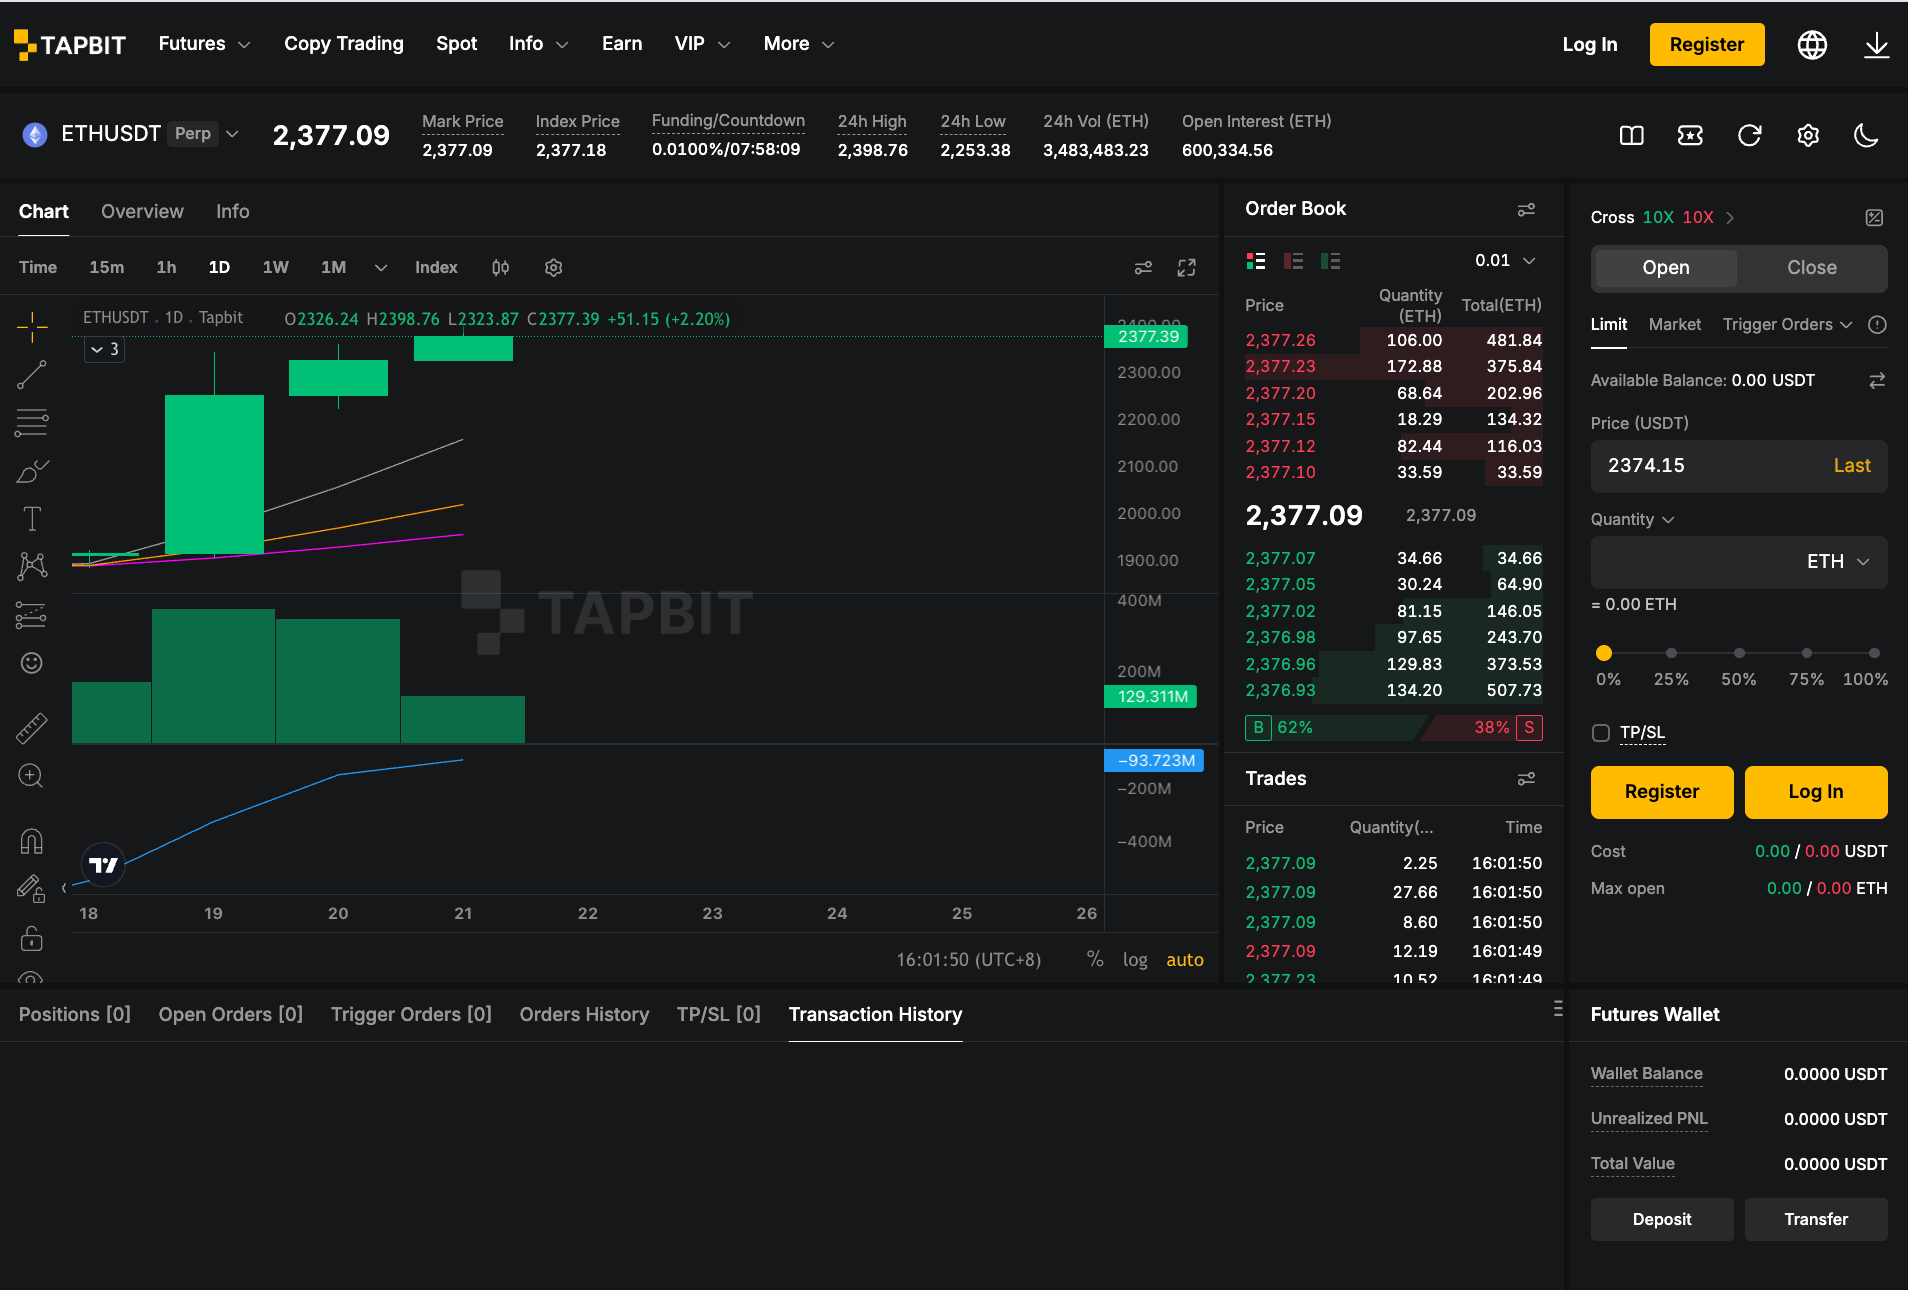Select the ruler measure tool
The width and height of the screenshot is (1908, 1290).
(32, 728)
